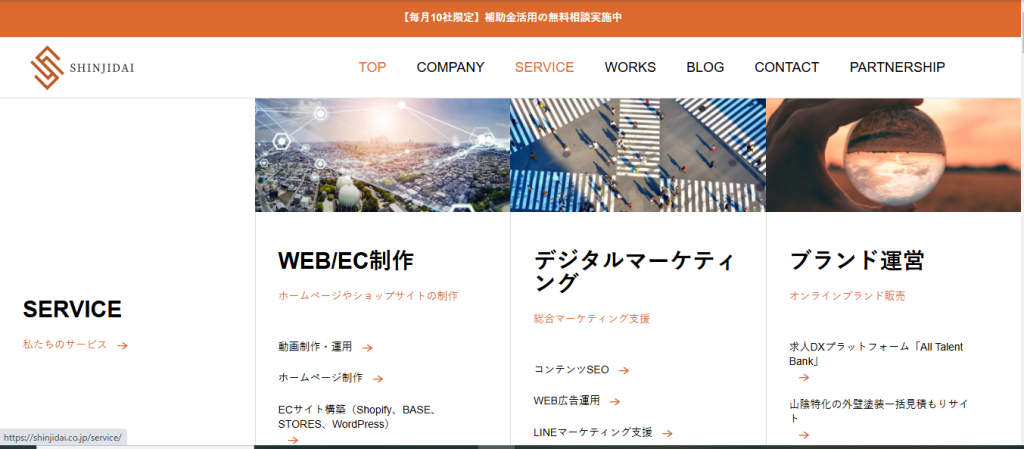Open the CONTACT page link
The height and width of the screenshot is (449, 1024).
(786, 67)
